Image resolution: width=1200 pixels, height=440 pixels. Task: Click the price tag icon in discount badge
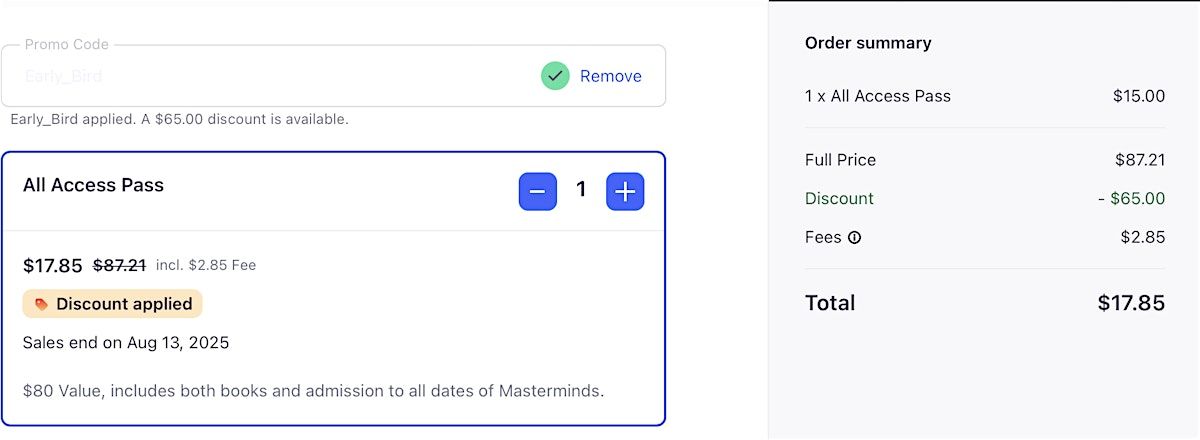41,304
